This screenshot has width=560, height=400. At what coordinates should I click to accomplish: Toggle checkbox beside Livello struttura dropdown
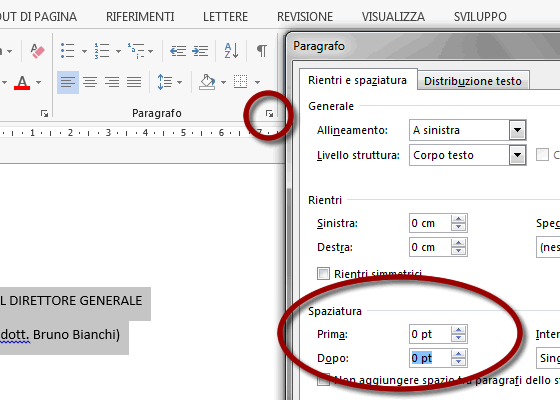point(542,155)
